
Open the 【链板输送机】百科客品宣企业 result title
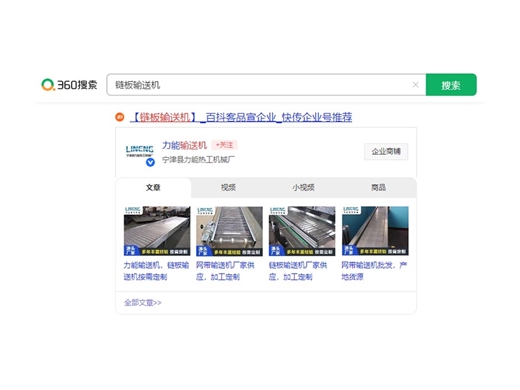(241, 117)
